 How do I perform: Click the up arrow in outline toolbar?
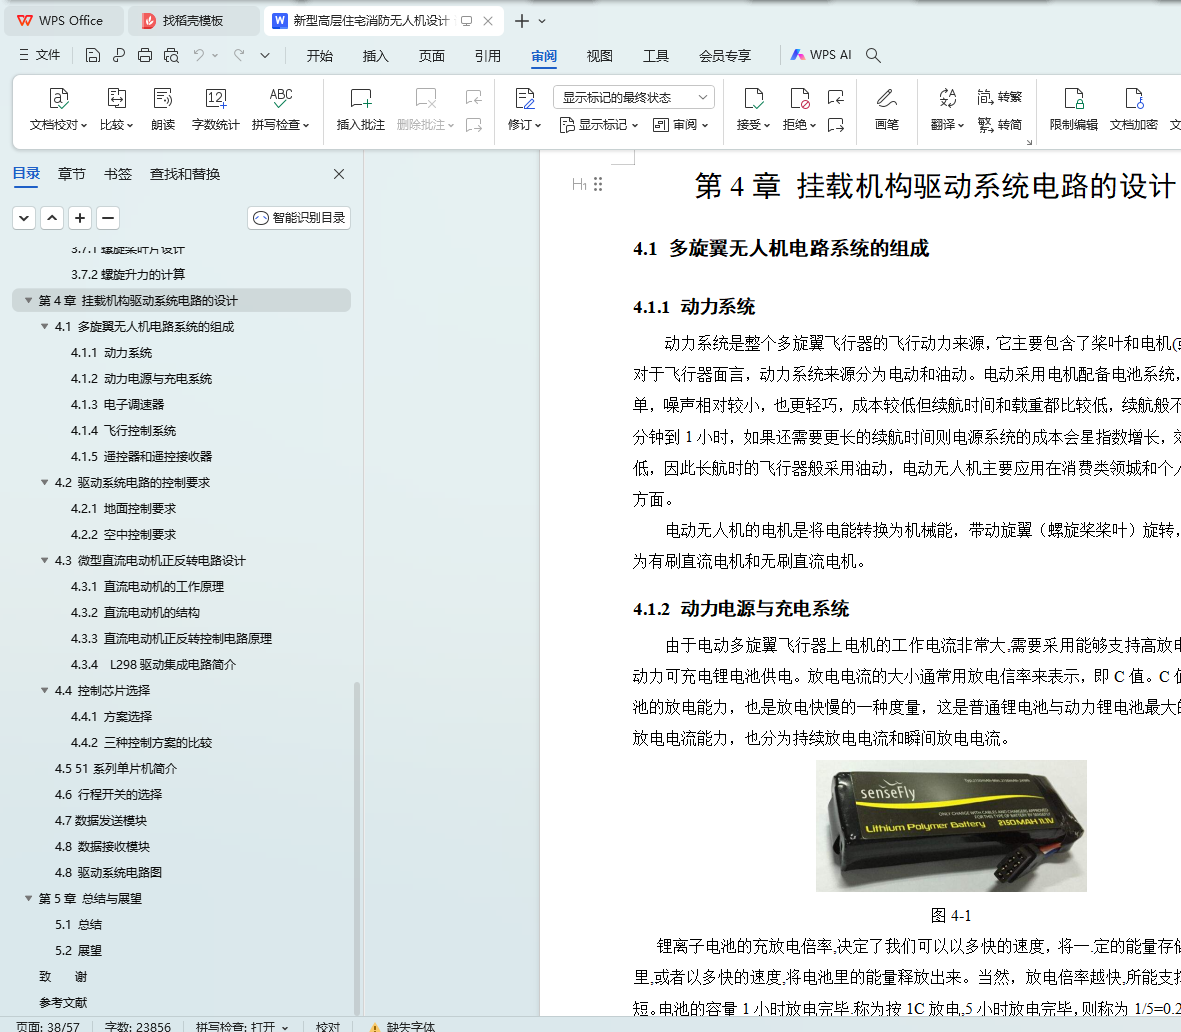point(52,218)
